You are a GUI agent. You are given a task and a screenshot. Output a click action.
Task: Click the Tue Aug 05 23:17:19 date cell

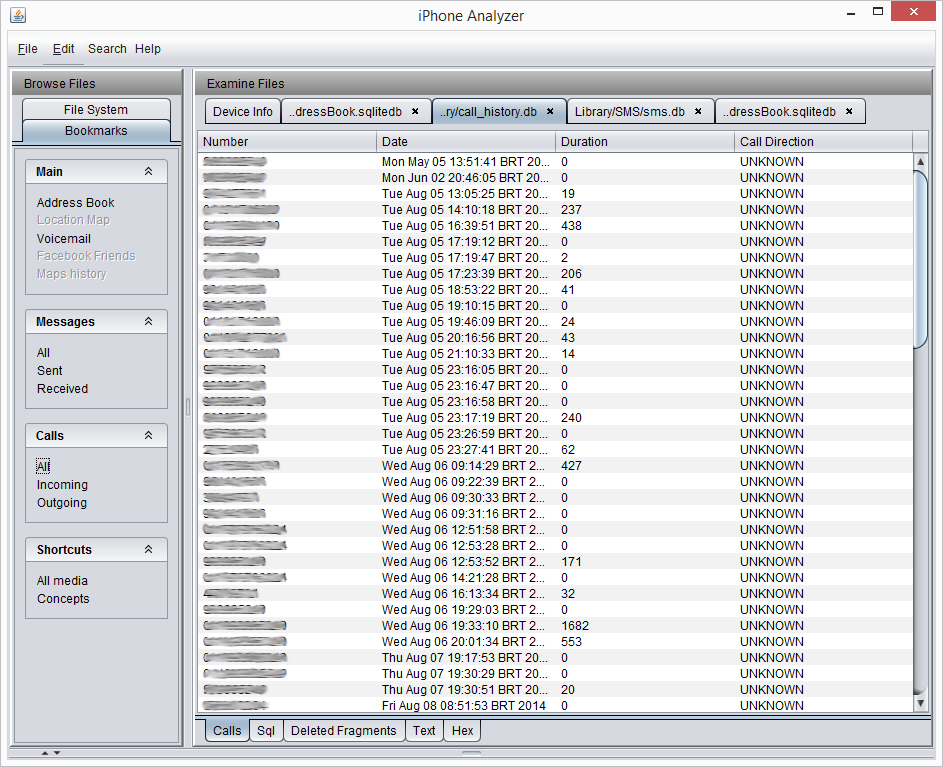(x=465, y=417)
